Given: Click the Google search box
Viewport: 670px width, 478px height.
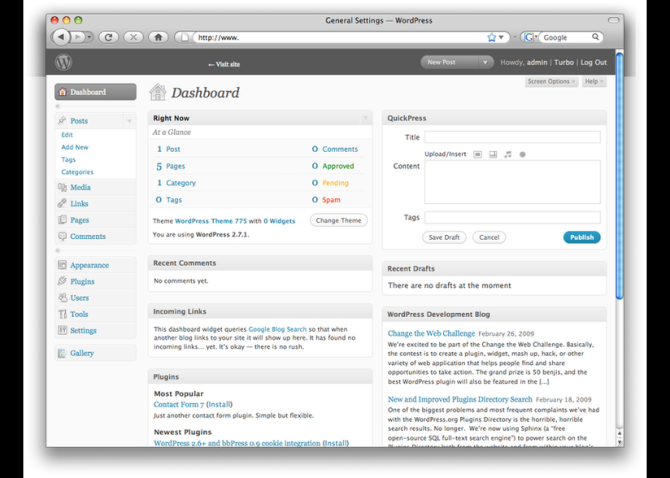Looking at the screenshot, I should point(566,37).
